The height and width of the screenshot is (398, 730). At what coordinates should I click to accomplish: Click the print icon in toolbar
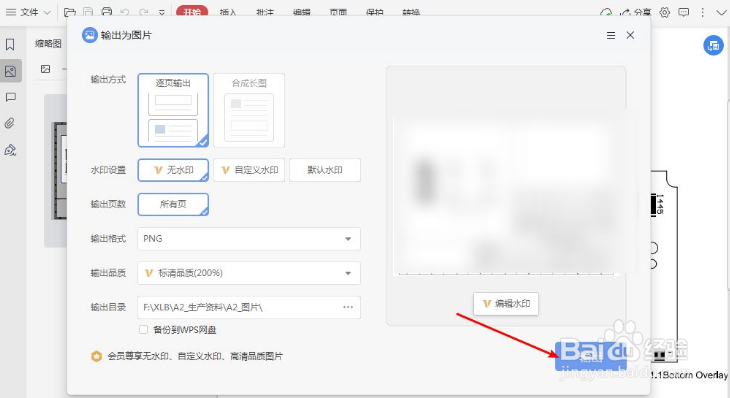click(x=107, y=12)
